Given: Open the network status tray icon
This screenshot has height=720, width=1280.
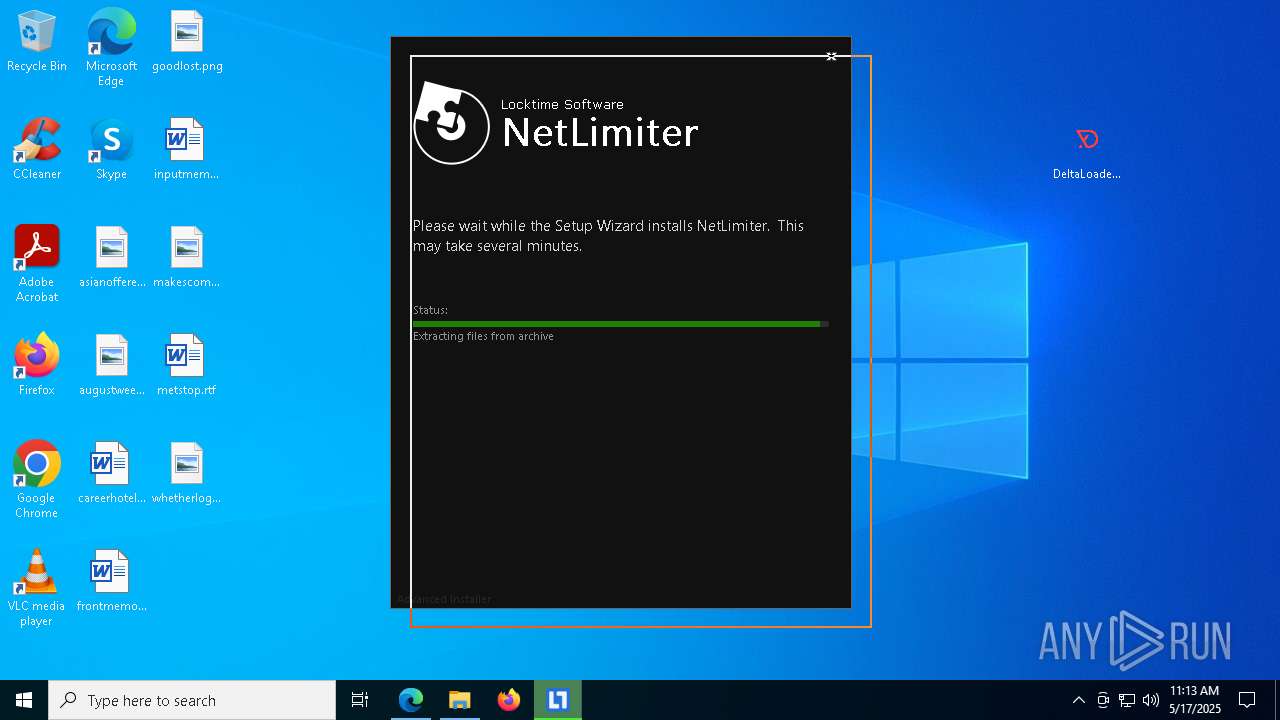Looking at the screenshot, I should click(1127, 700).
